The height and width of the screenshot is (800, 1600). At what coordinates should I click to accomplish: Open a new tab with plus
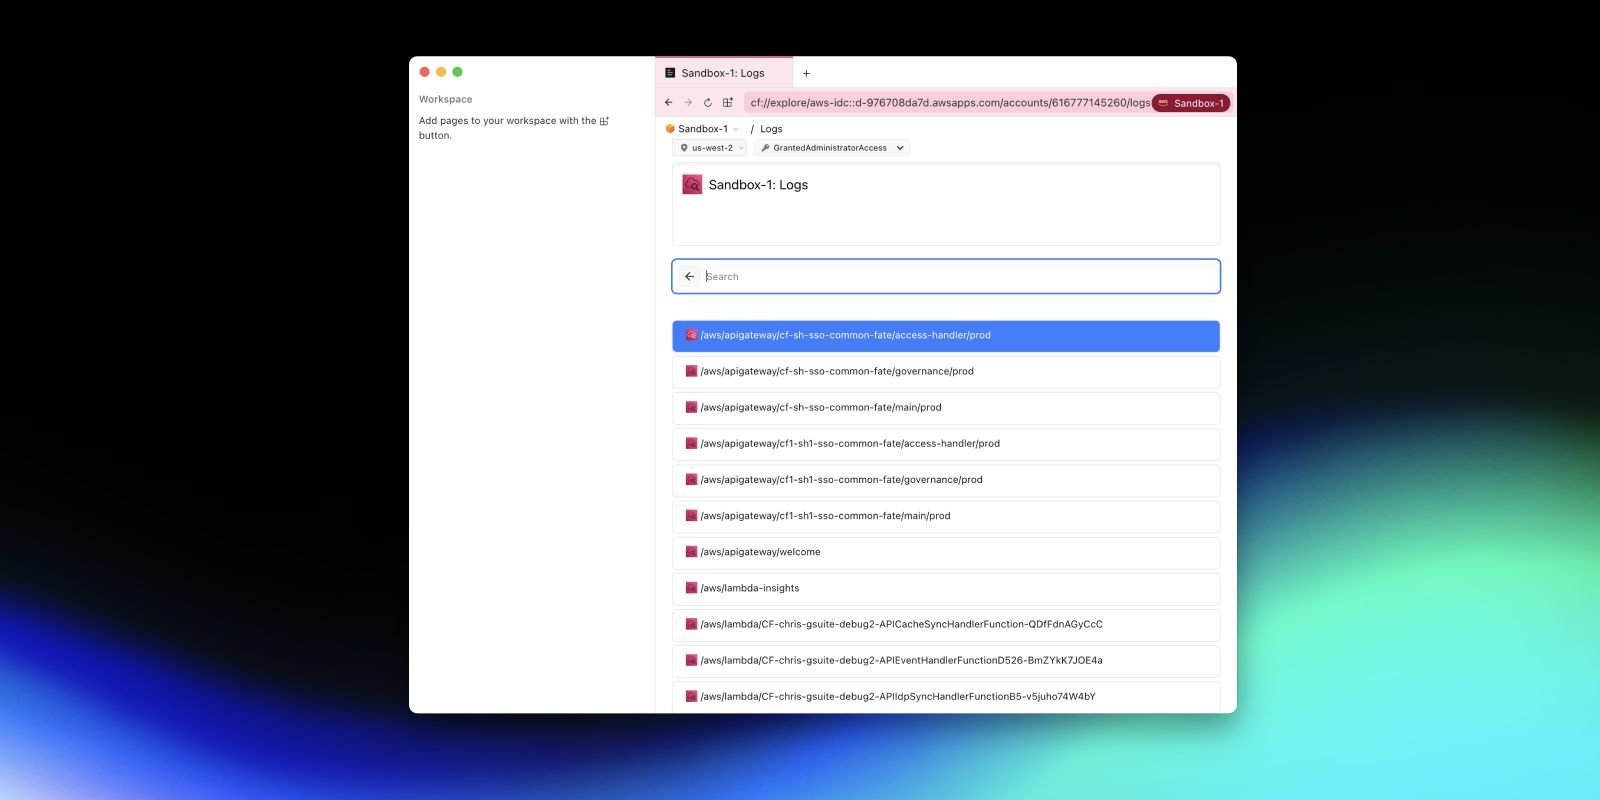(x=806, y=73)
